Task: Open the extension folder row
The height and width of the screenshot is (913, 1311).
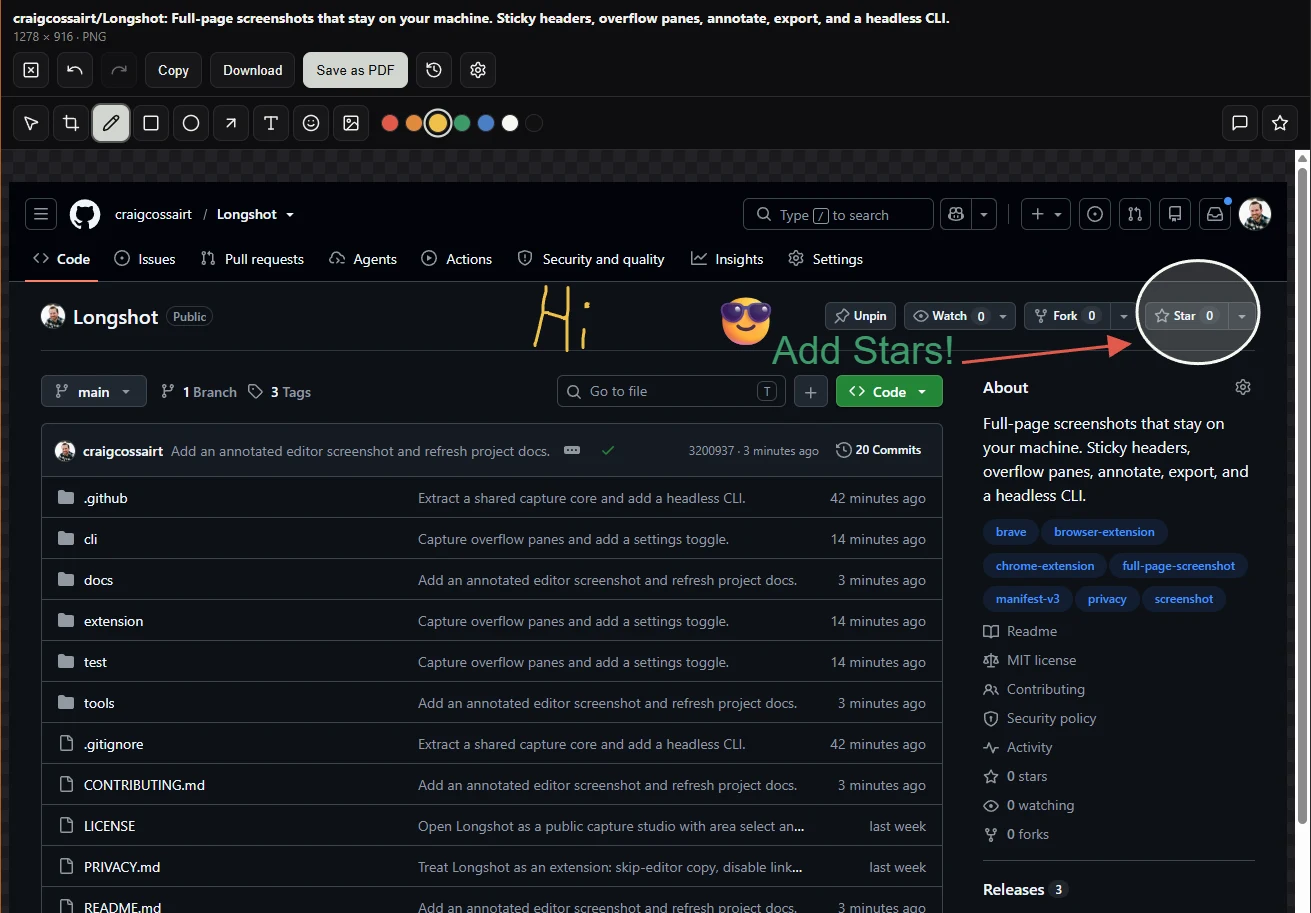Action: [492, 621]
